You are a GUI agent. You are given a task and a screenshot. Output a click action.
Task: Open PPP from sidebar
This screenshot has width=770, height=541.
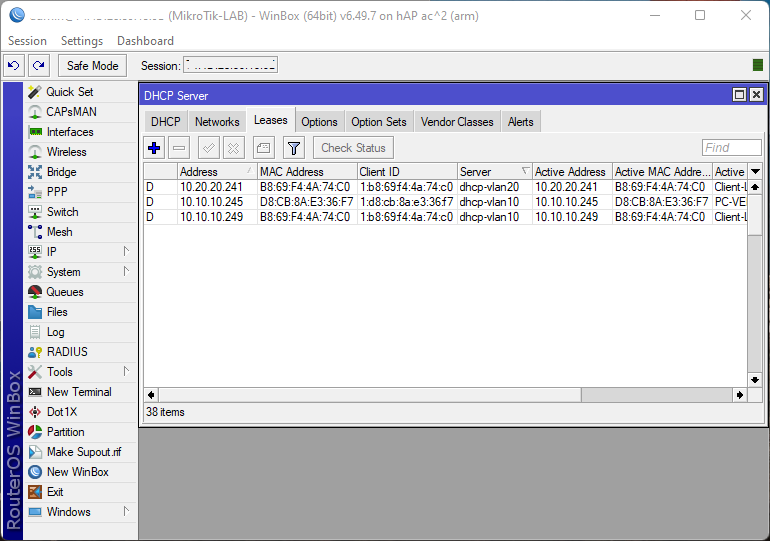[81, 192]
